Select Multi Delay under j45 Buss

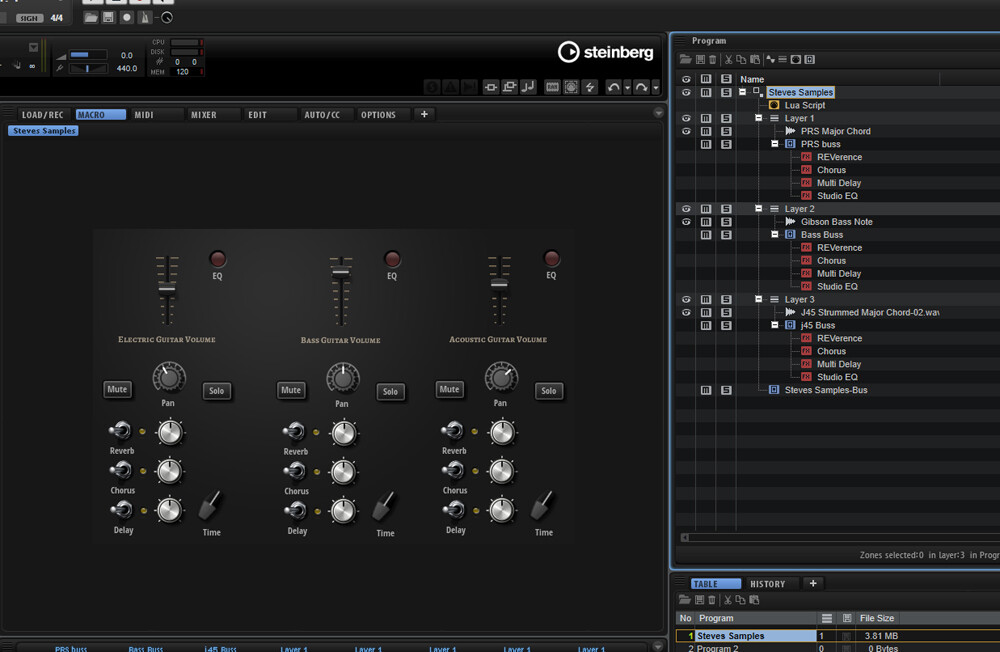pos(839,364)
